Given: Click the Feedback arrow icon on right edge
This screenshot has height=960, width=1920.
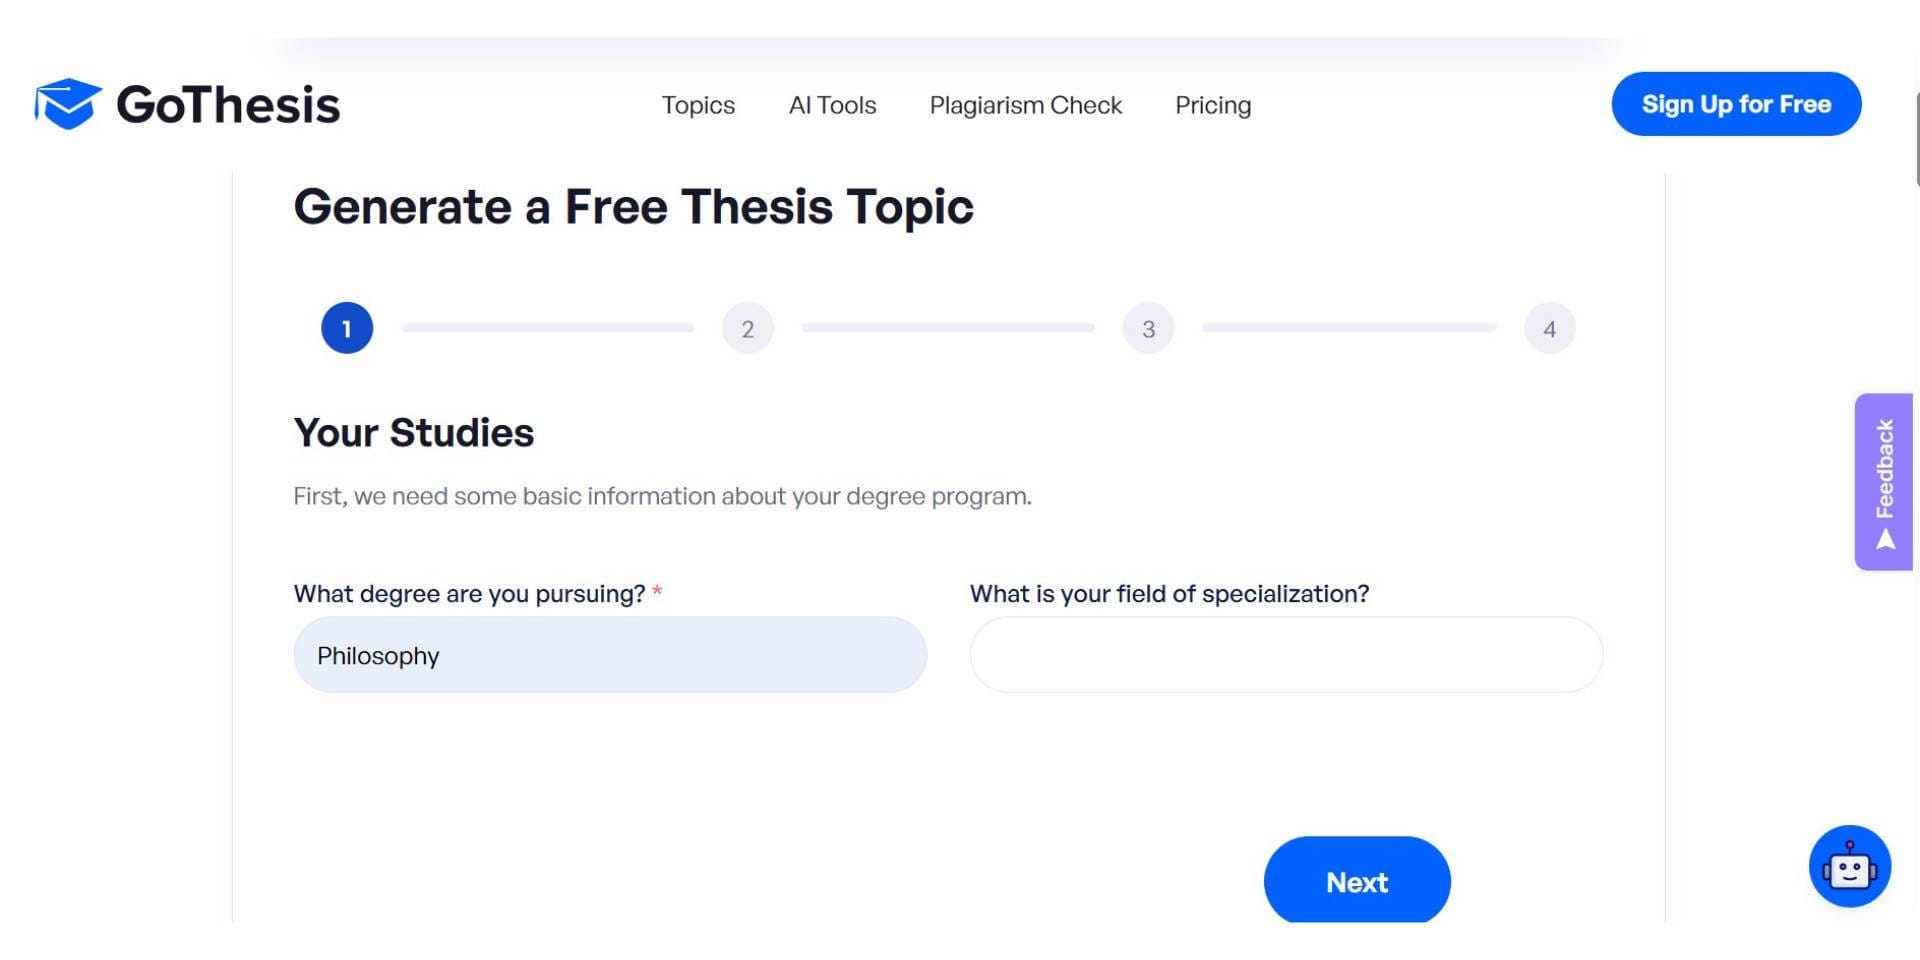Looking at the screenshot, I should click(x=1884, y=539).
